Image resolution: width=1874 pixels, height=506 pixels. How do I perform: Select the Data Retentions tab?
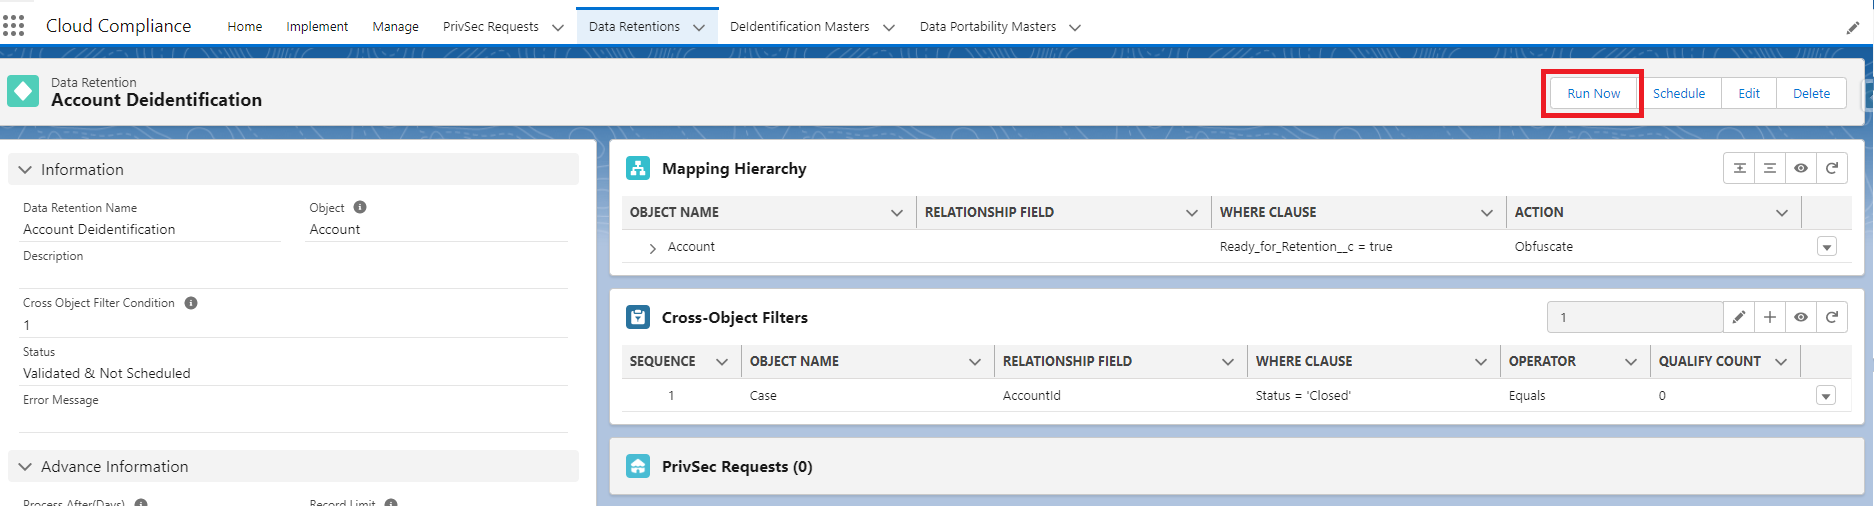pyautogui.click(x=634, y=27)
